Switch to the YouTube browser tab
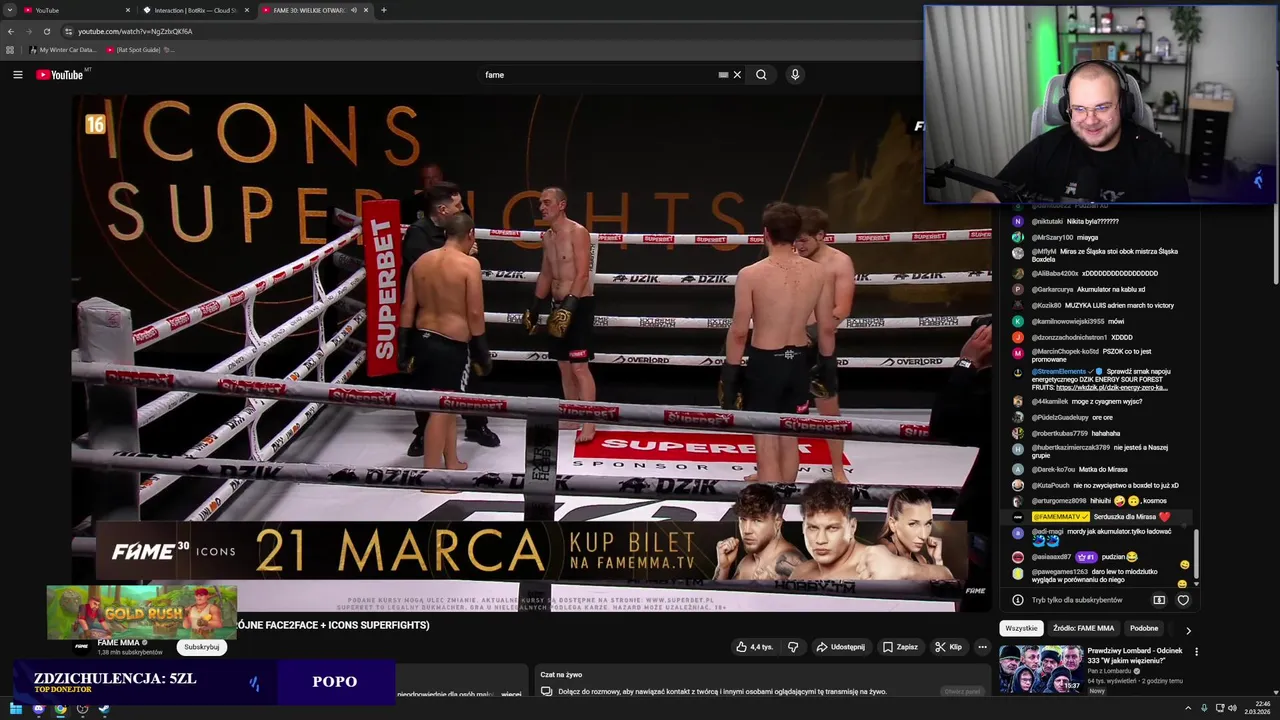Screen dimensions: 1280x720 [x=75, y=10]
